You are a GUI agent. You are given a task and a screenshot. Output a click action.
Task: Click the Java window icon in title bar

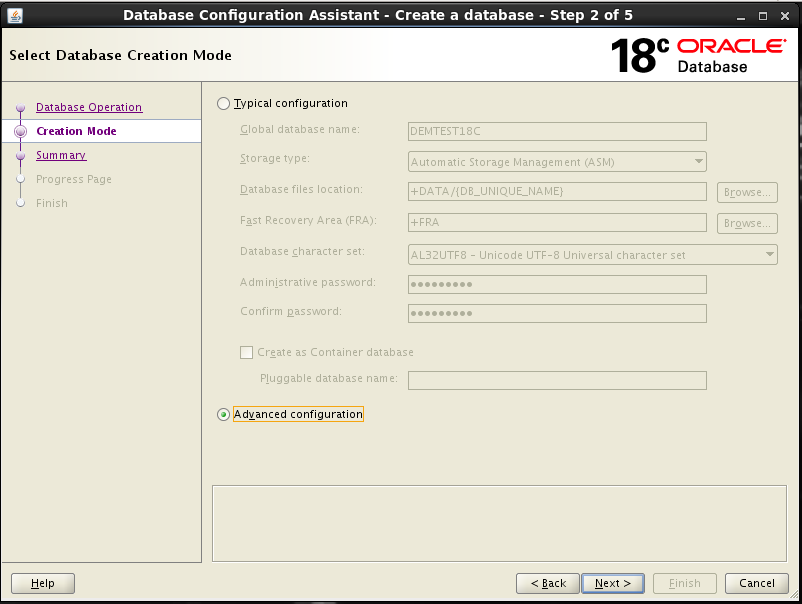click(x=15, y=14)
